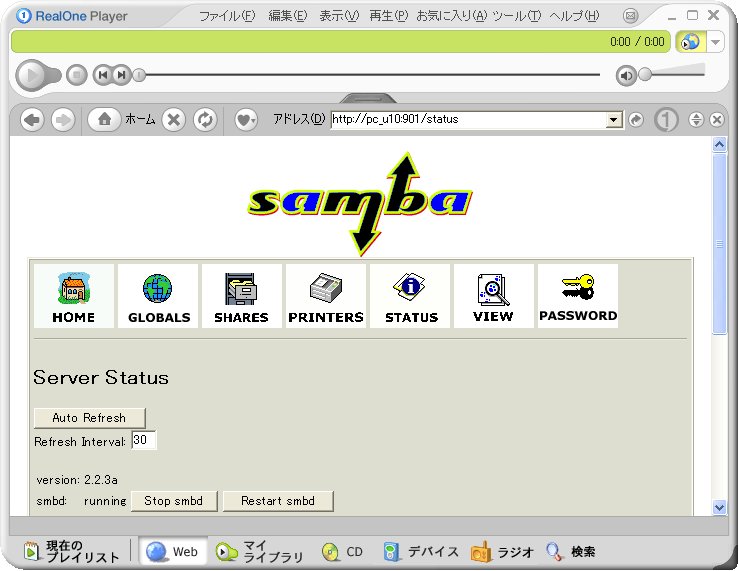Open the ファイル(F) menu
739x571 pixels.
[x=227, y=16]
